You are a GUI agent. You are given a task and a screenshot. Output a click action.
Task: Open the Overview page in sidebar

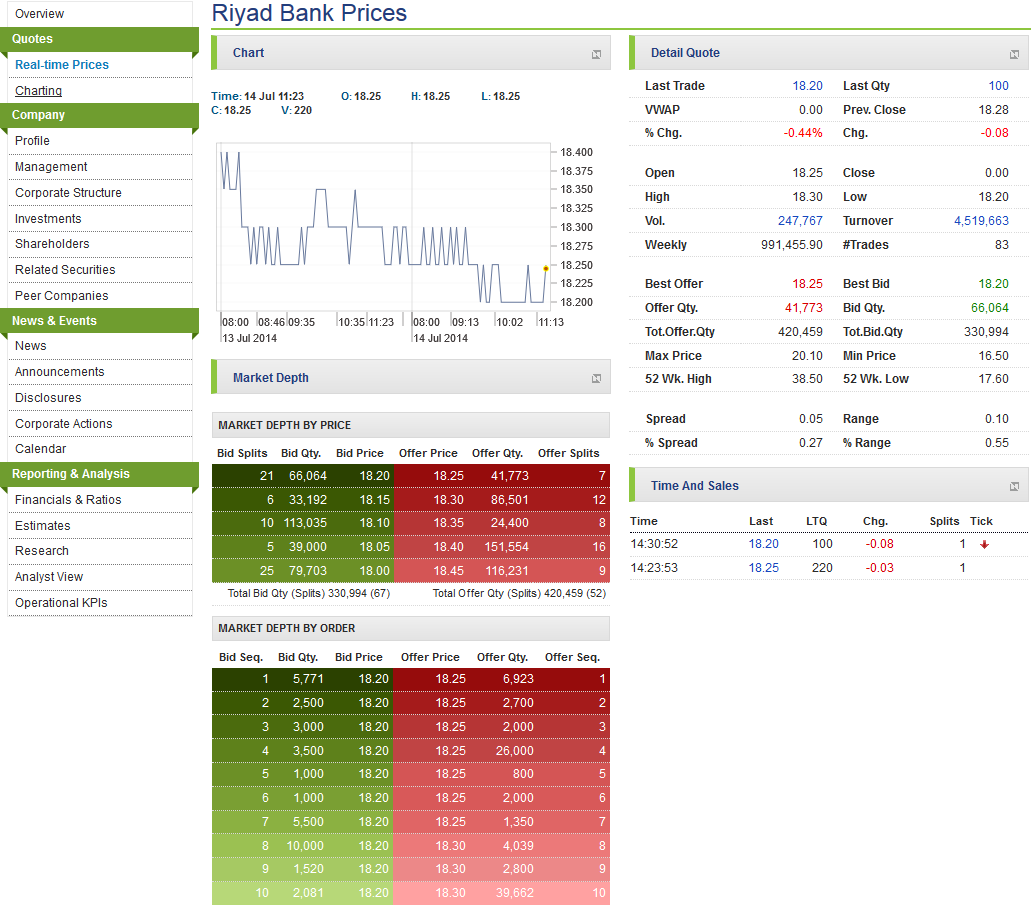coord(40,14)
